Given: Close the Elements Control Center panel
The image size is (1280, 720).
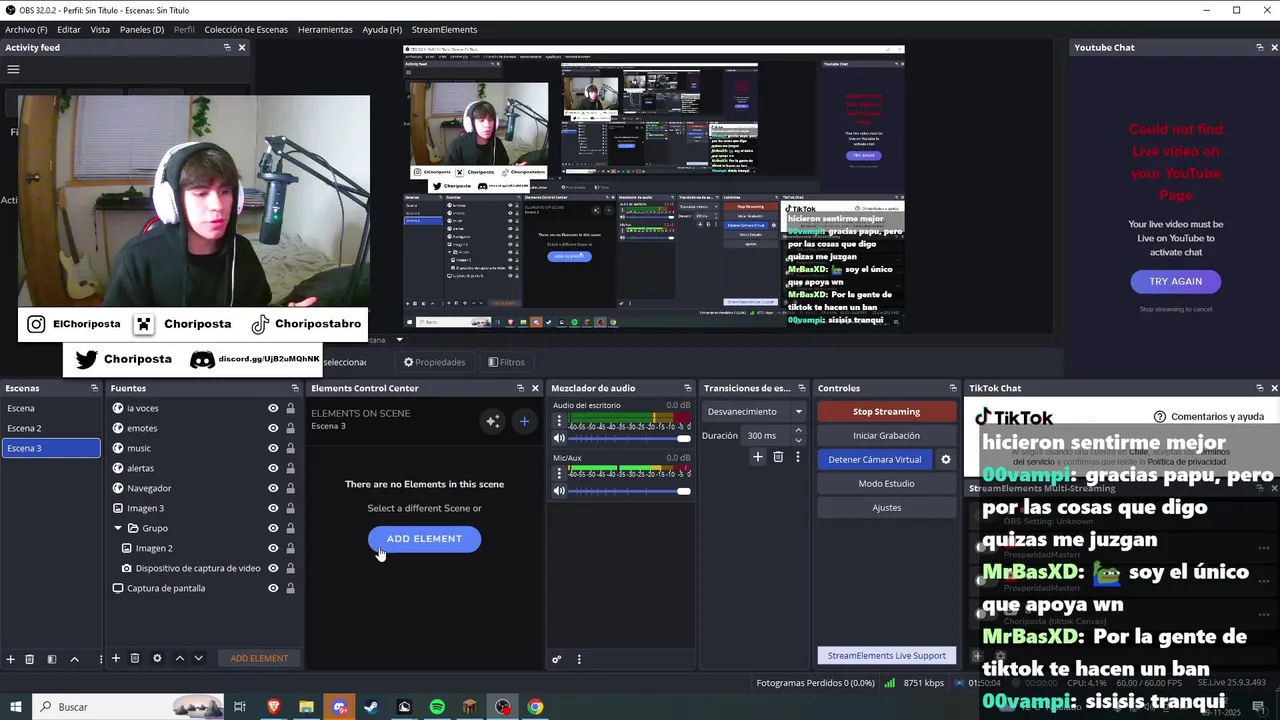Looking at the screenshot, I should (535, 388).
